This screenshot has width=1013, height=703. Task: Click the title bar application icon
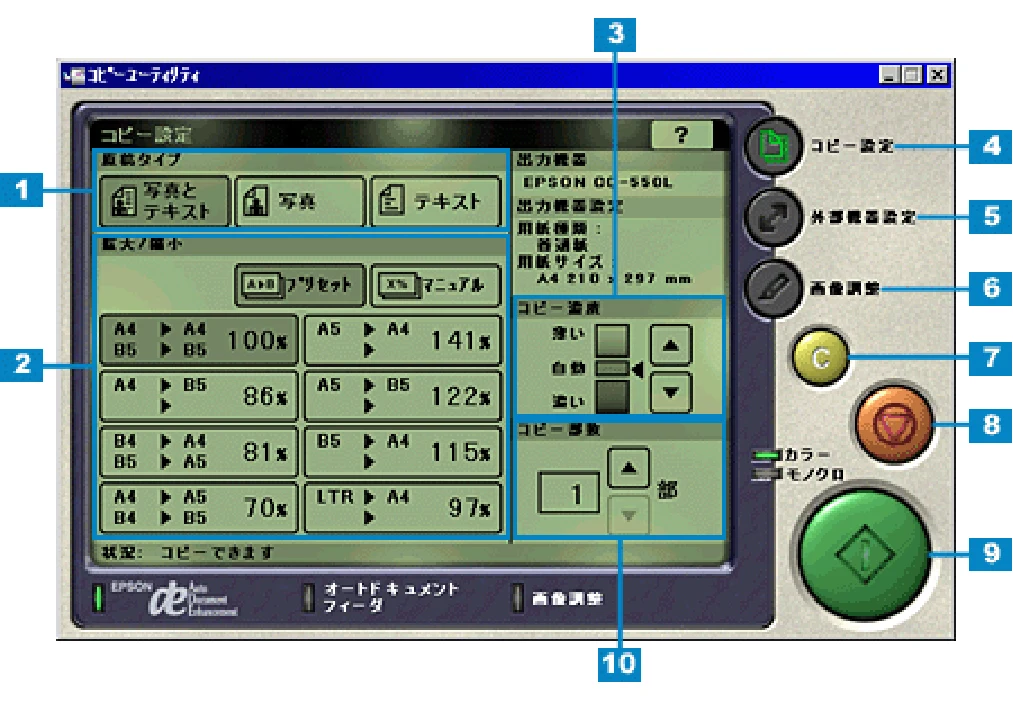coord(75,76)
